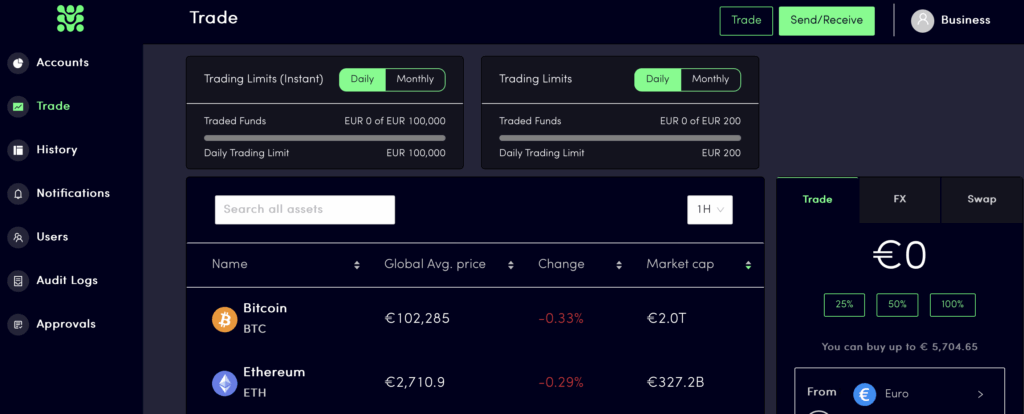Open Accounts via its pie chart icon
The width and height of the screenshot is (1024, 414).
18,63
